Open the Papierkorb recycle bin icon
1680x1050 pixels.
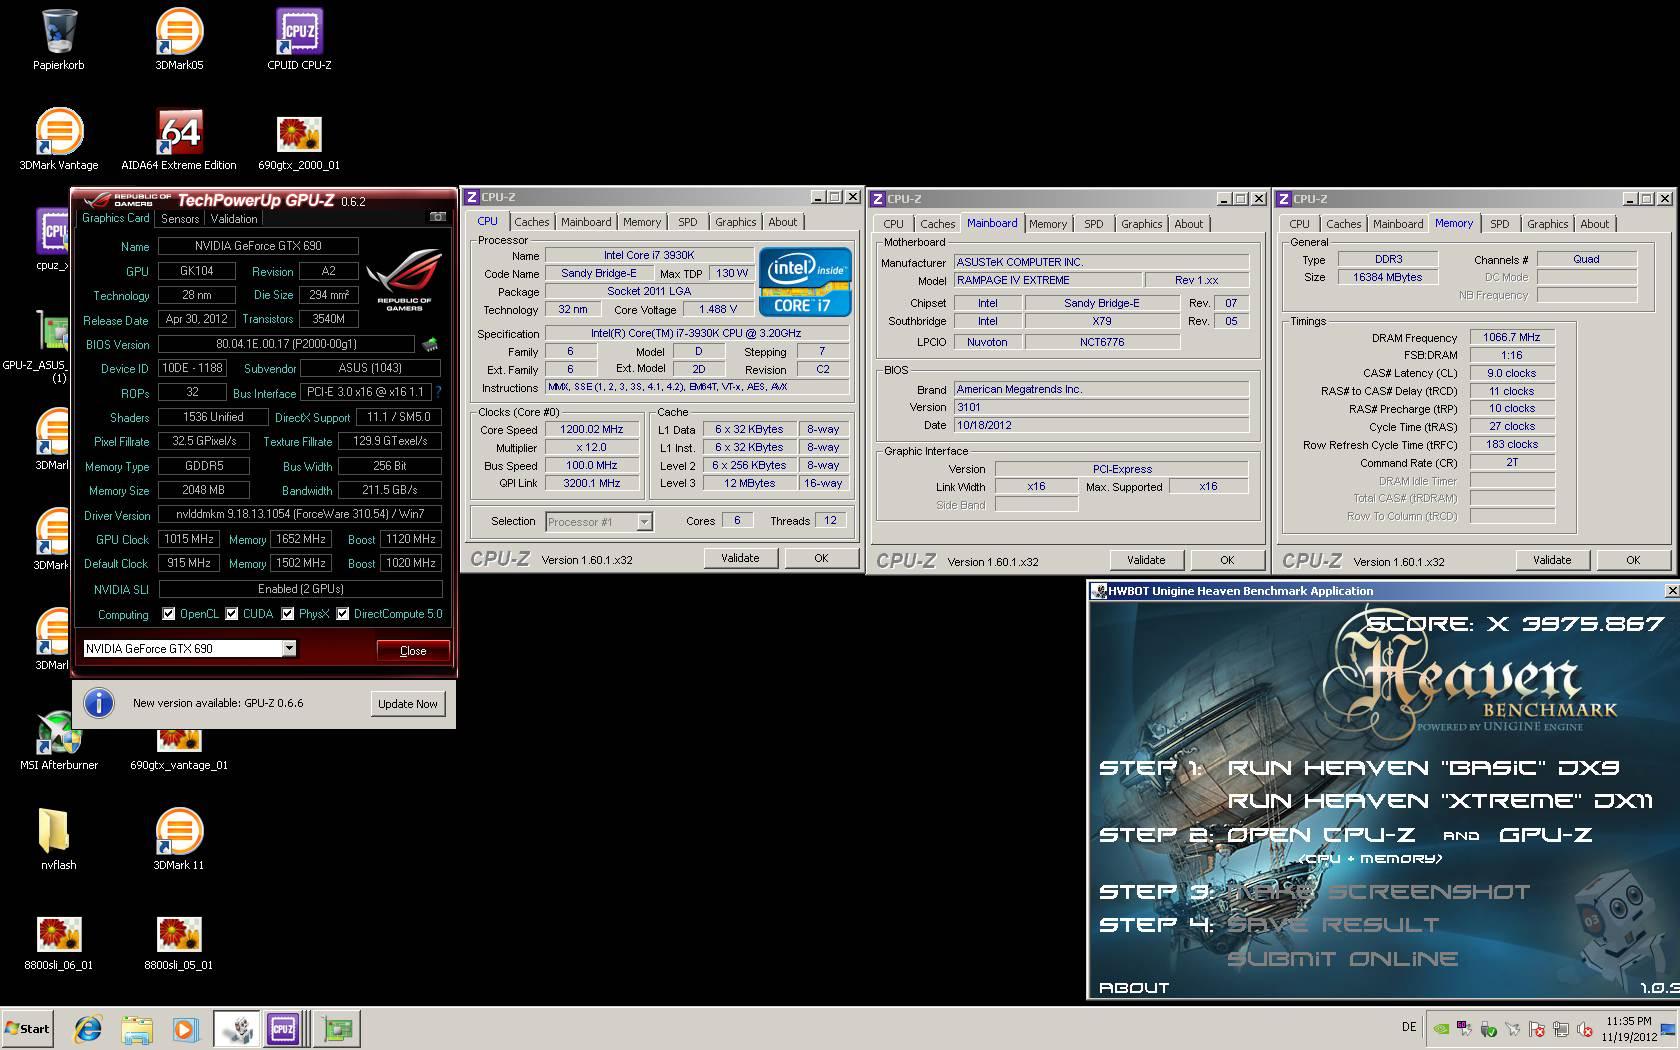59,40
